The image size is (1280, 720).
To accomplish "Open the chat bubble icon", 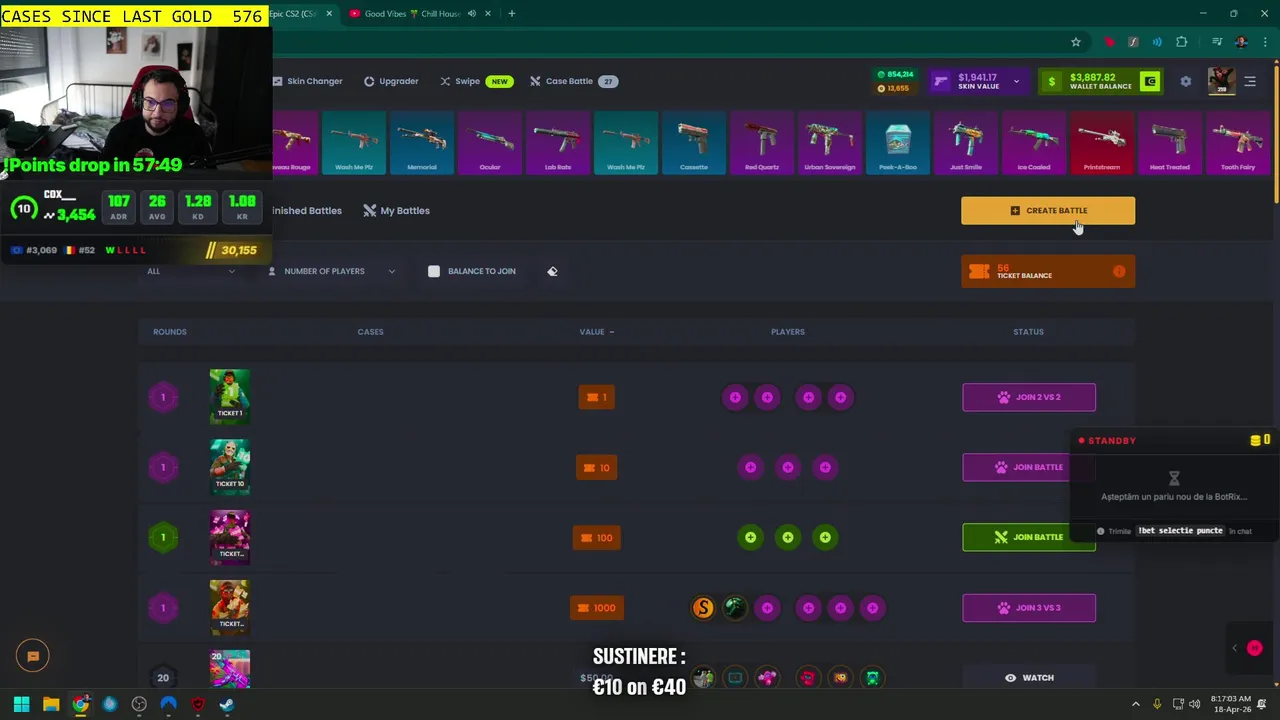I will (32, 656).
